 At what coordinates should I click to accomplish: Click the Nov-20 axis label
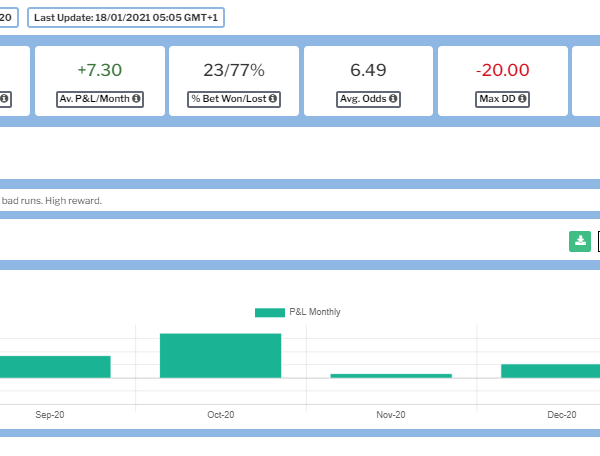coord(391,415)
